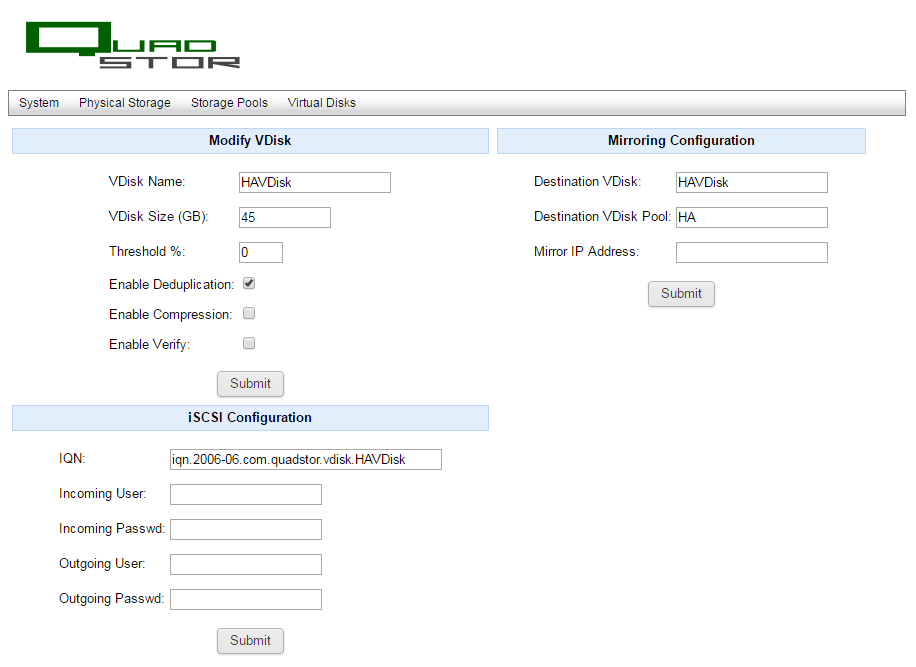Click the Enable Deduplication label

(x=171, y=284)
